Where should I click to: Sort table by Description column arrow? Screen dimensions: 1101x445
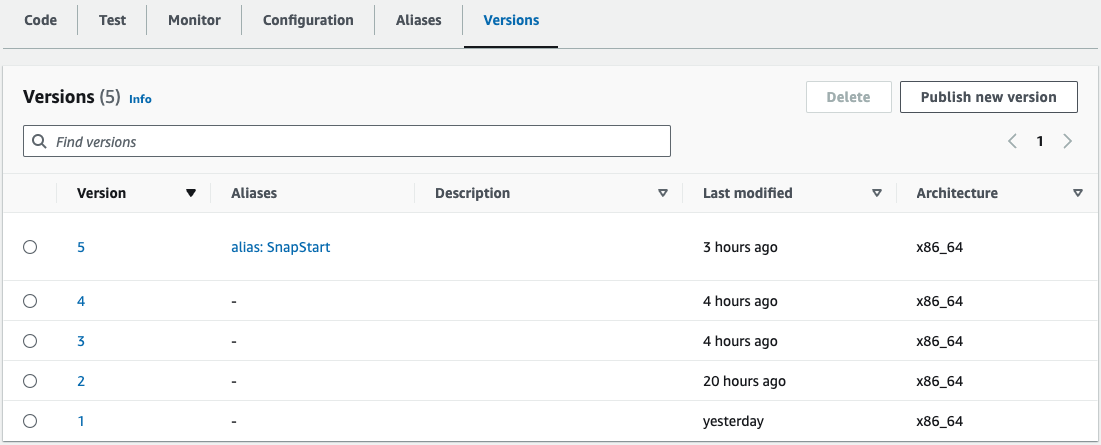pos(662,193)
